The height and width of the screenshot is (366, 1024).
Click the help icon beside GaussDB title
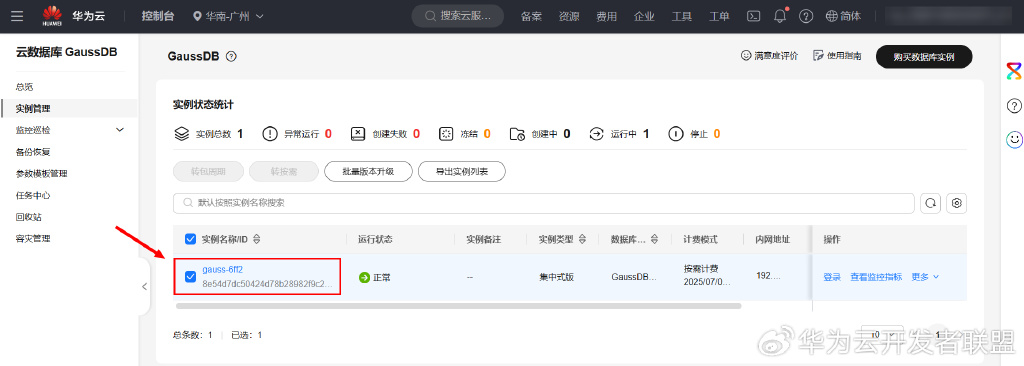(231, 57)
